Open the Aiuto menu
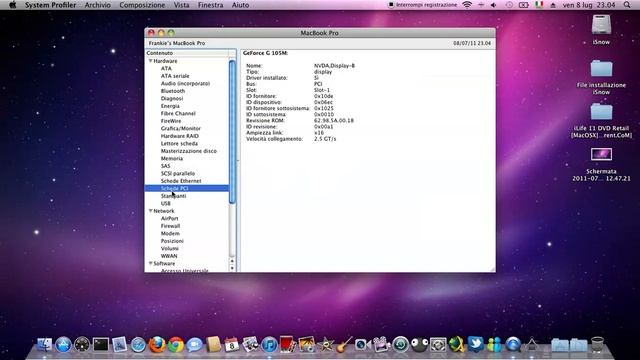The height and width of the screenshot is (360, 640). point(240,5)
